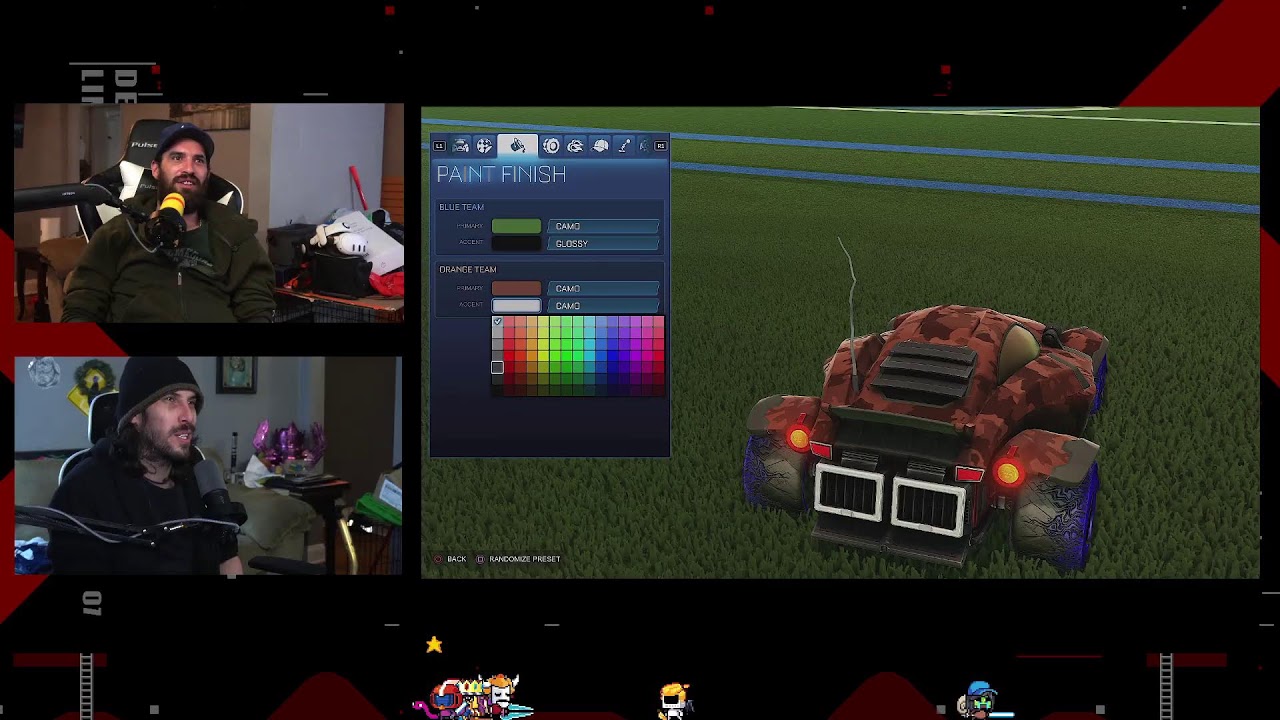Select the Paint Finish bucket tab
This screenshot has height=720, width=1280.
(x=518, y=146)
